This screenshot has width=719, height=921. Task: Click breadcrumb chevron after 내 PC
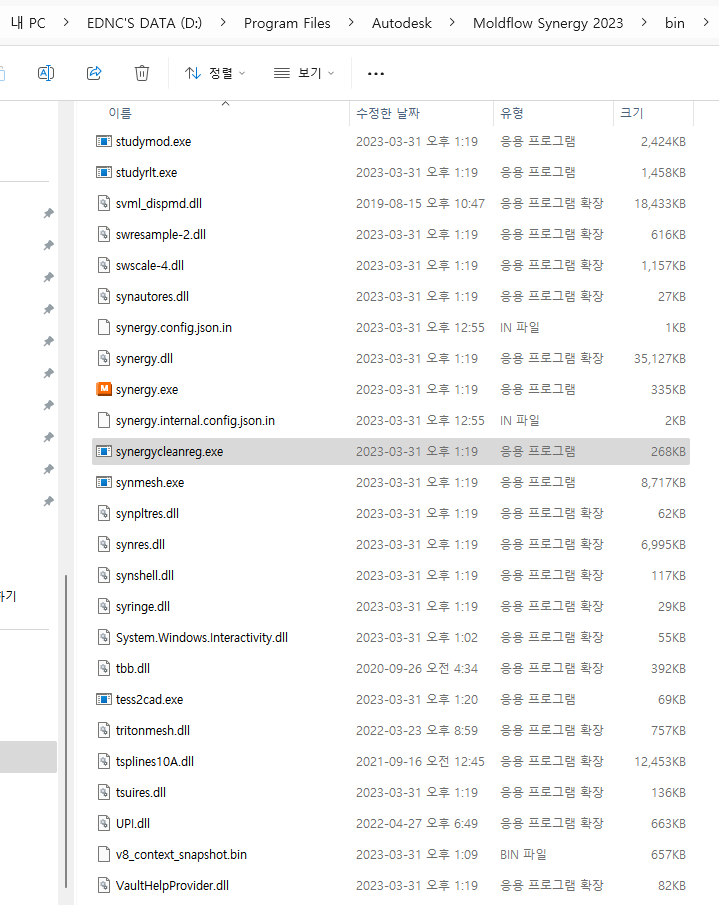pos(66,22)
